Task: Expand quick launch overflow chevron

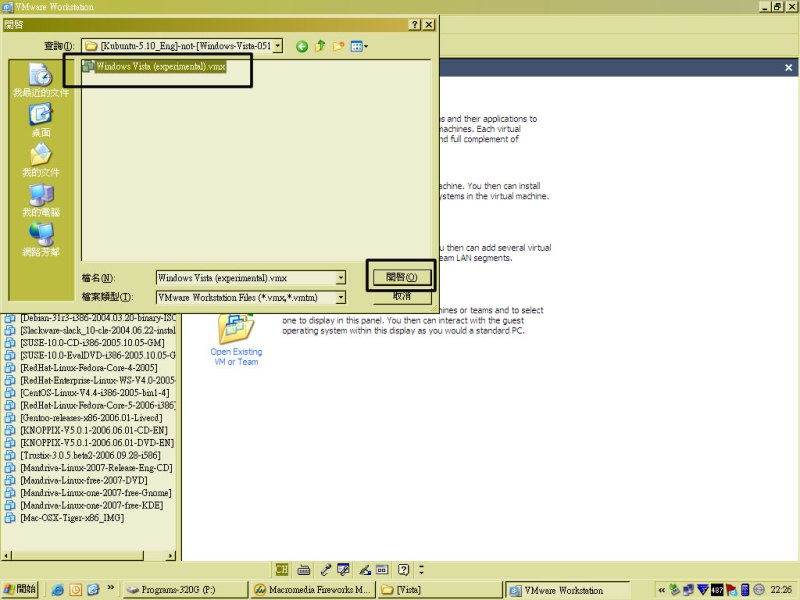Action: tap(110, 588)
